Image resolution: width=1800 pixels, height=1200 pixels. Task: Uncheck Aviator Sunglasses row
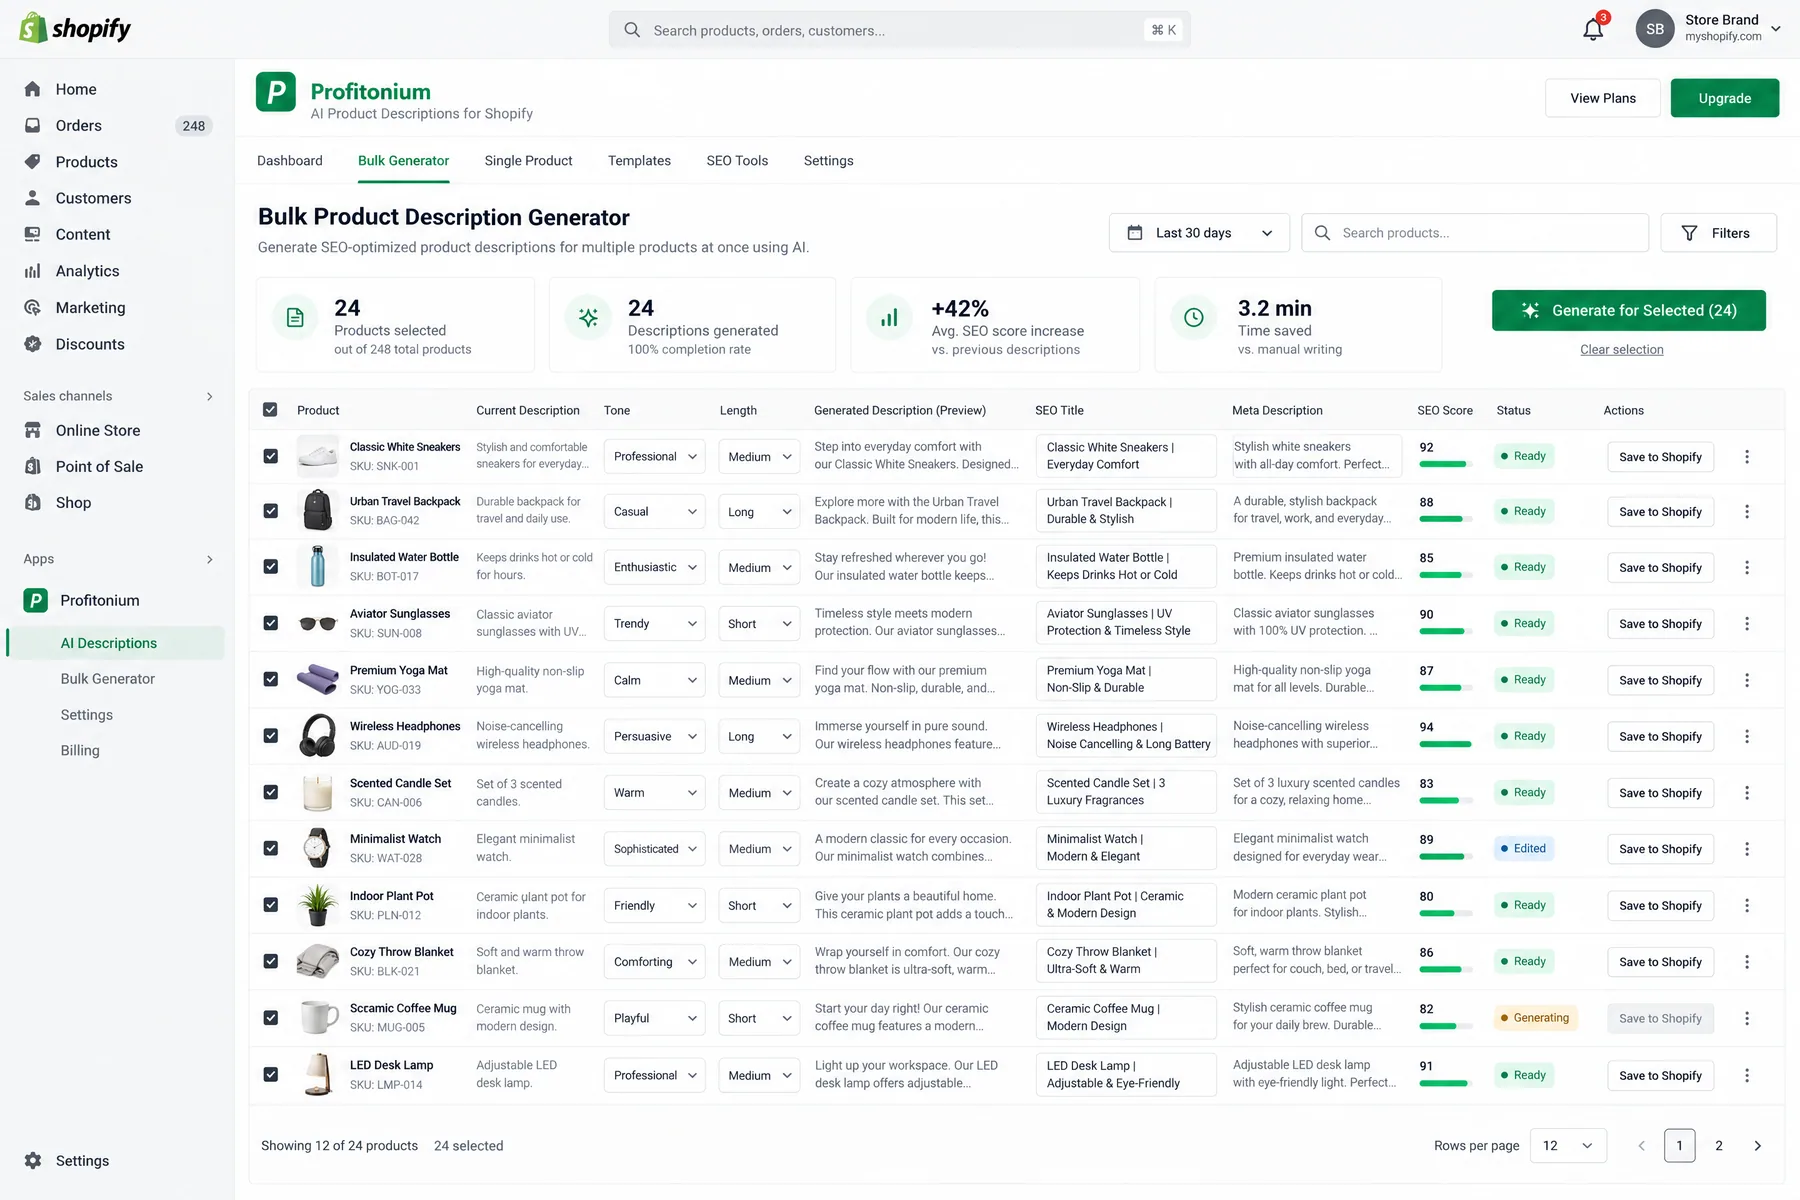(270, 623)
